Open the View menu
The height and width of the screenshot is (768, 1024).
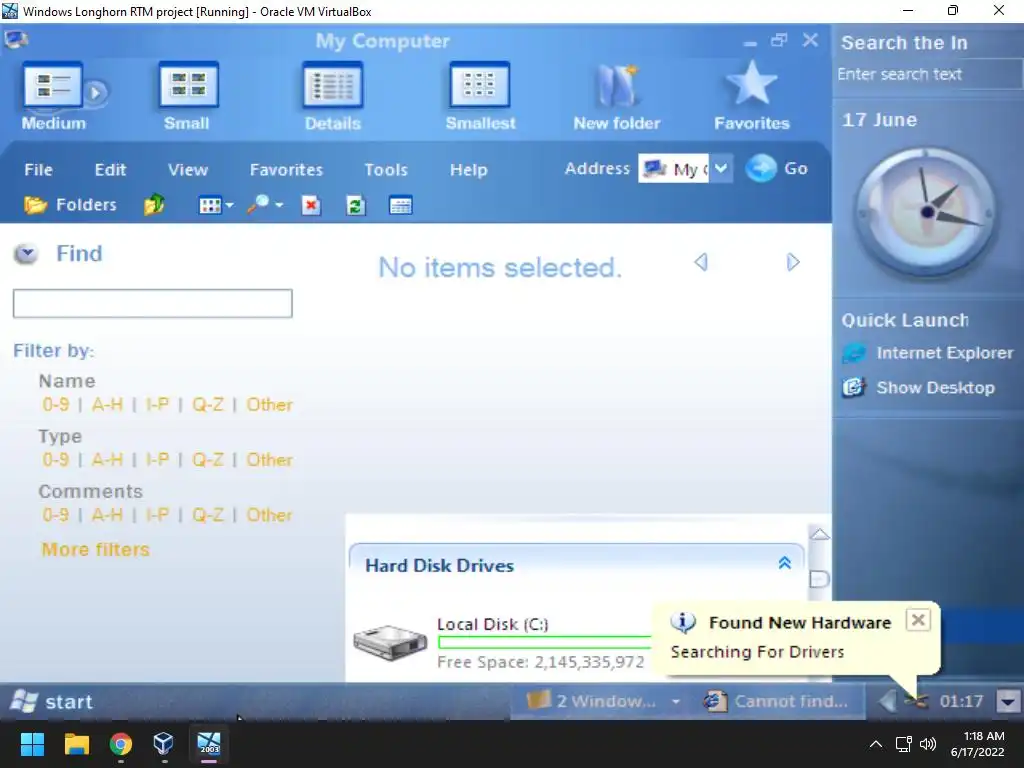pyautogui.click(x=187, y=170)
